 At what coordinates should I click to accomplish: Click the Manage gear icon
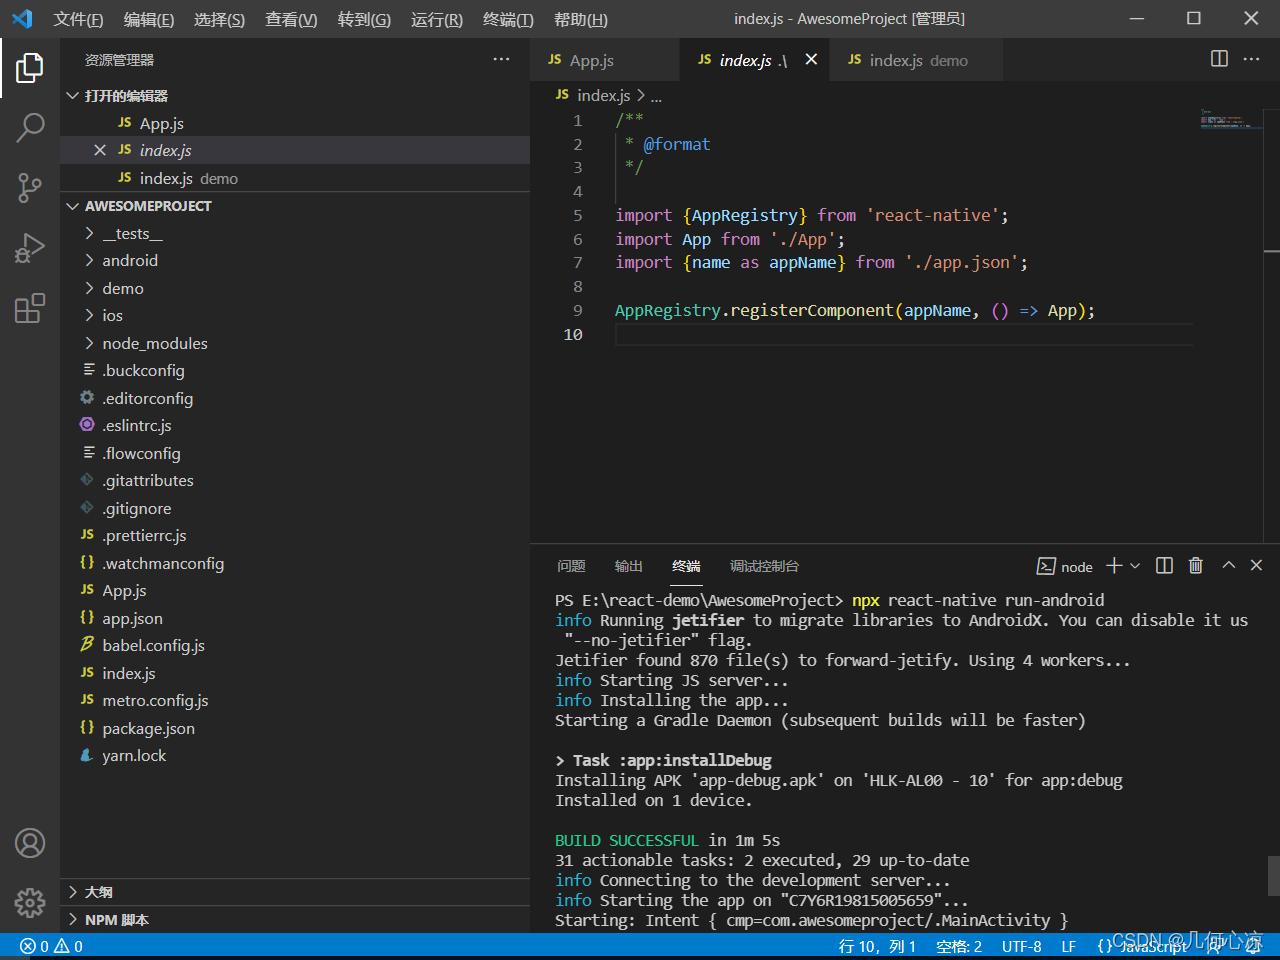30,902
